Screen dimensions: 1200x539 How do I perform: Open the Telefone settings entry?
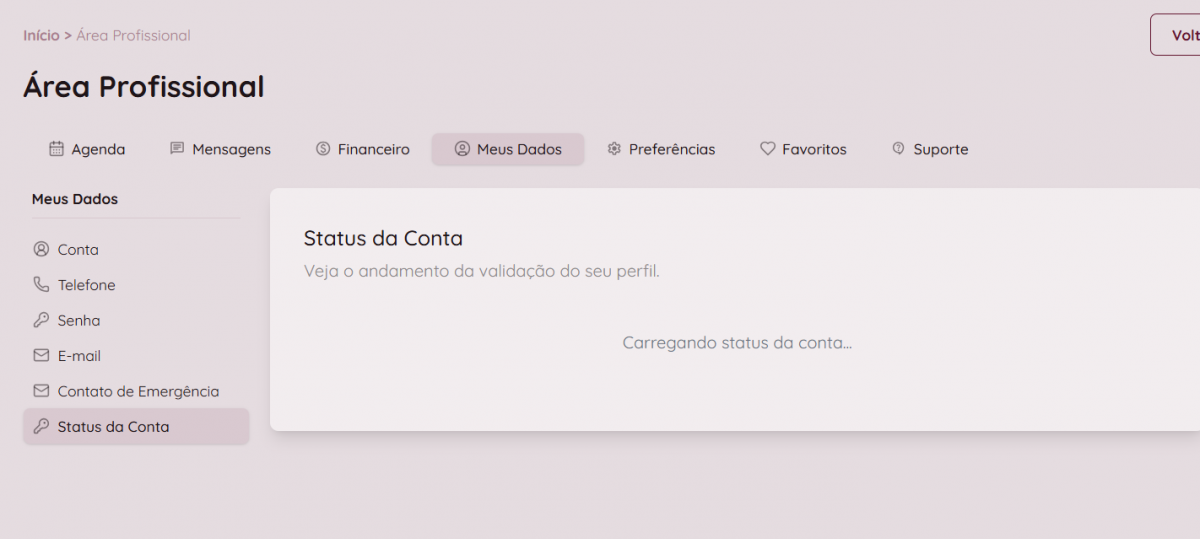click(86, 285)
